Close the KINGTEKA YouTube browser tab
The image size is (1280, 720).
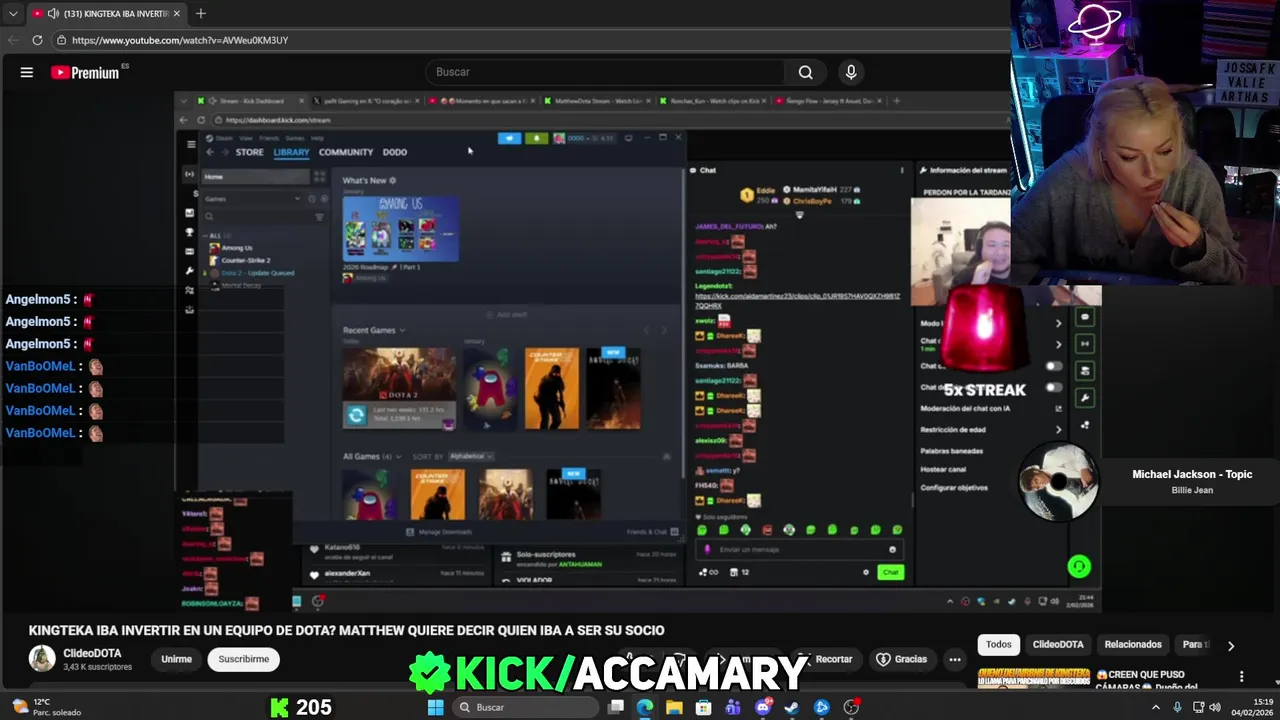(x=175, y=14)
